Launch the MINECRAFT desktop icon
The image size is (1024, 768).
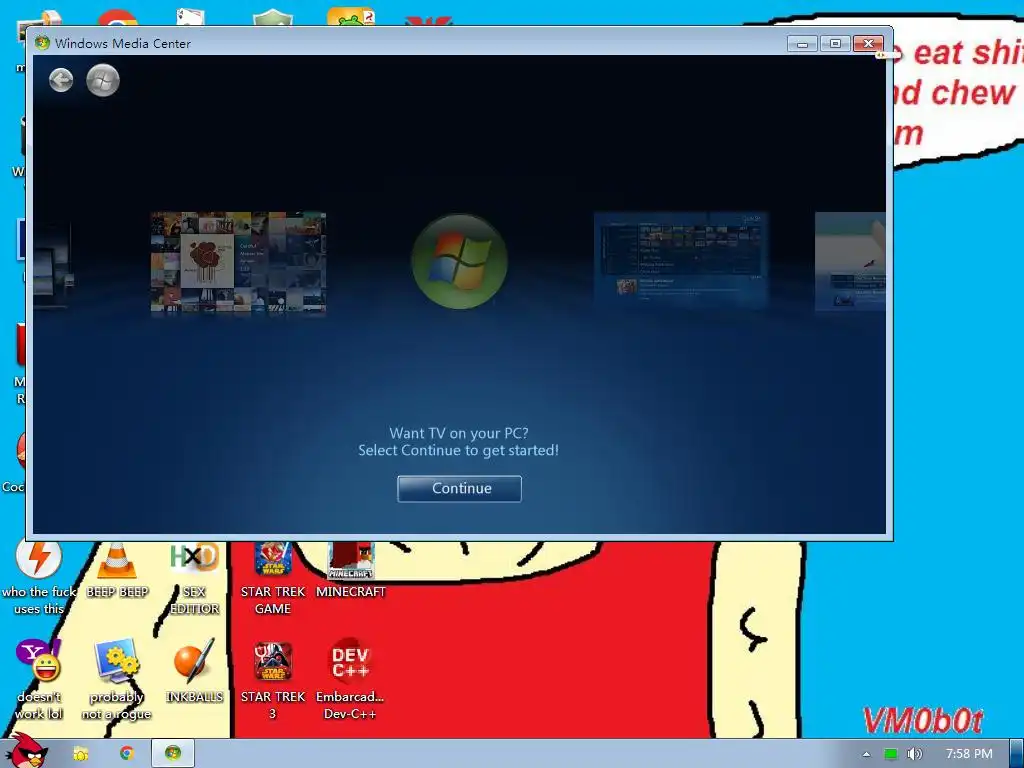[351, 569]
